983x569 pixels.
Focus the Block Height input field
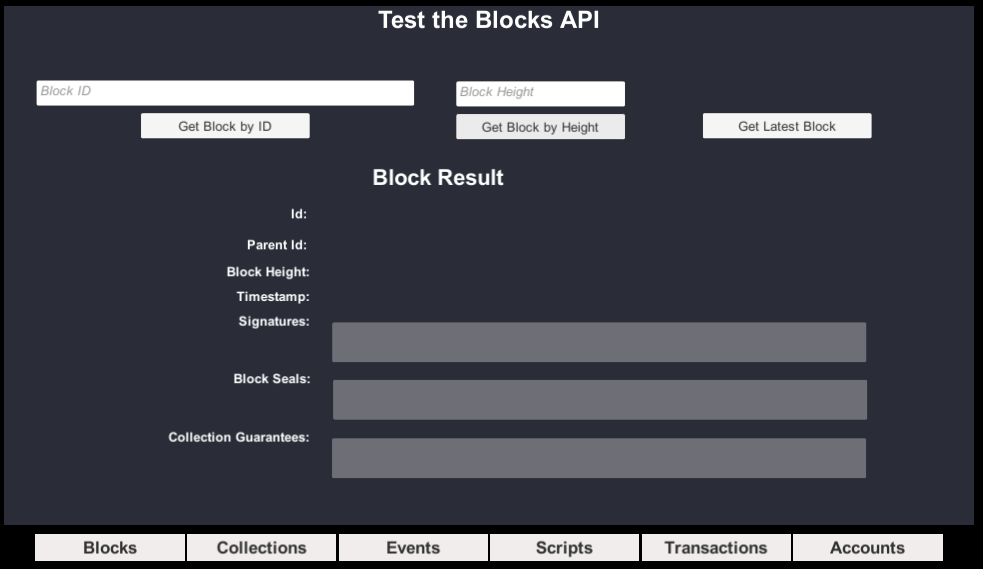540,94
